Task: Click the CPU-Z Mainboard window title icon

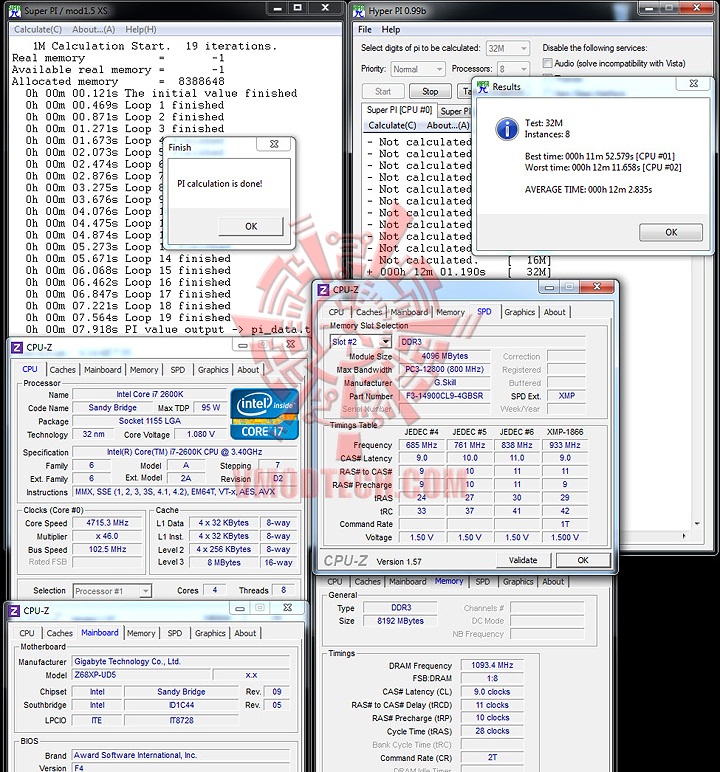Action: (15, 611)
